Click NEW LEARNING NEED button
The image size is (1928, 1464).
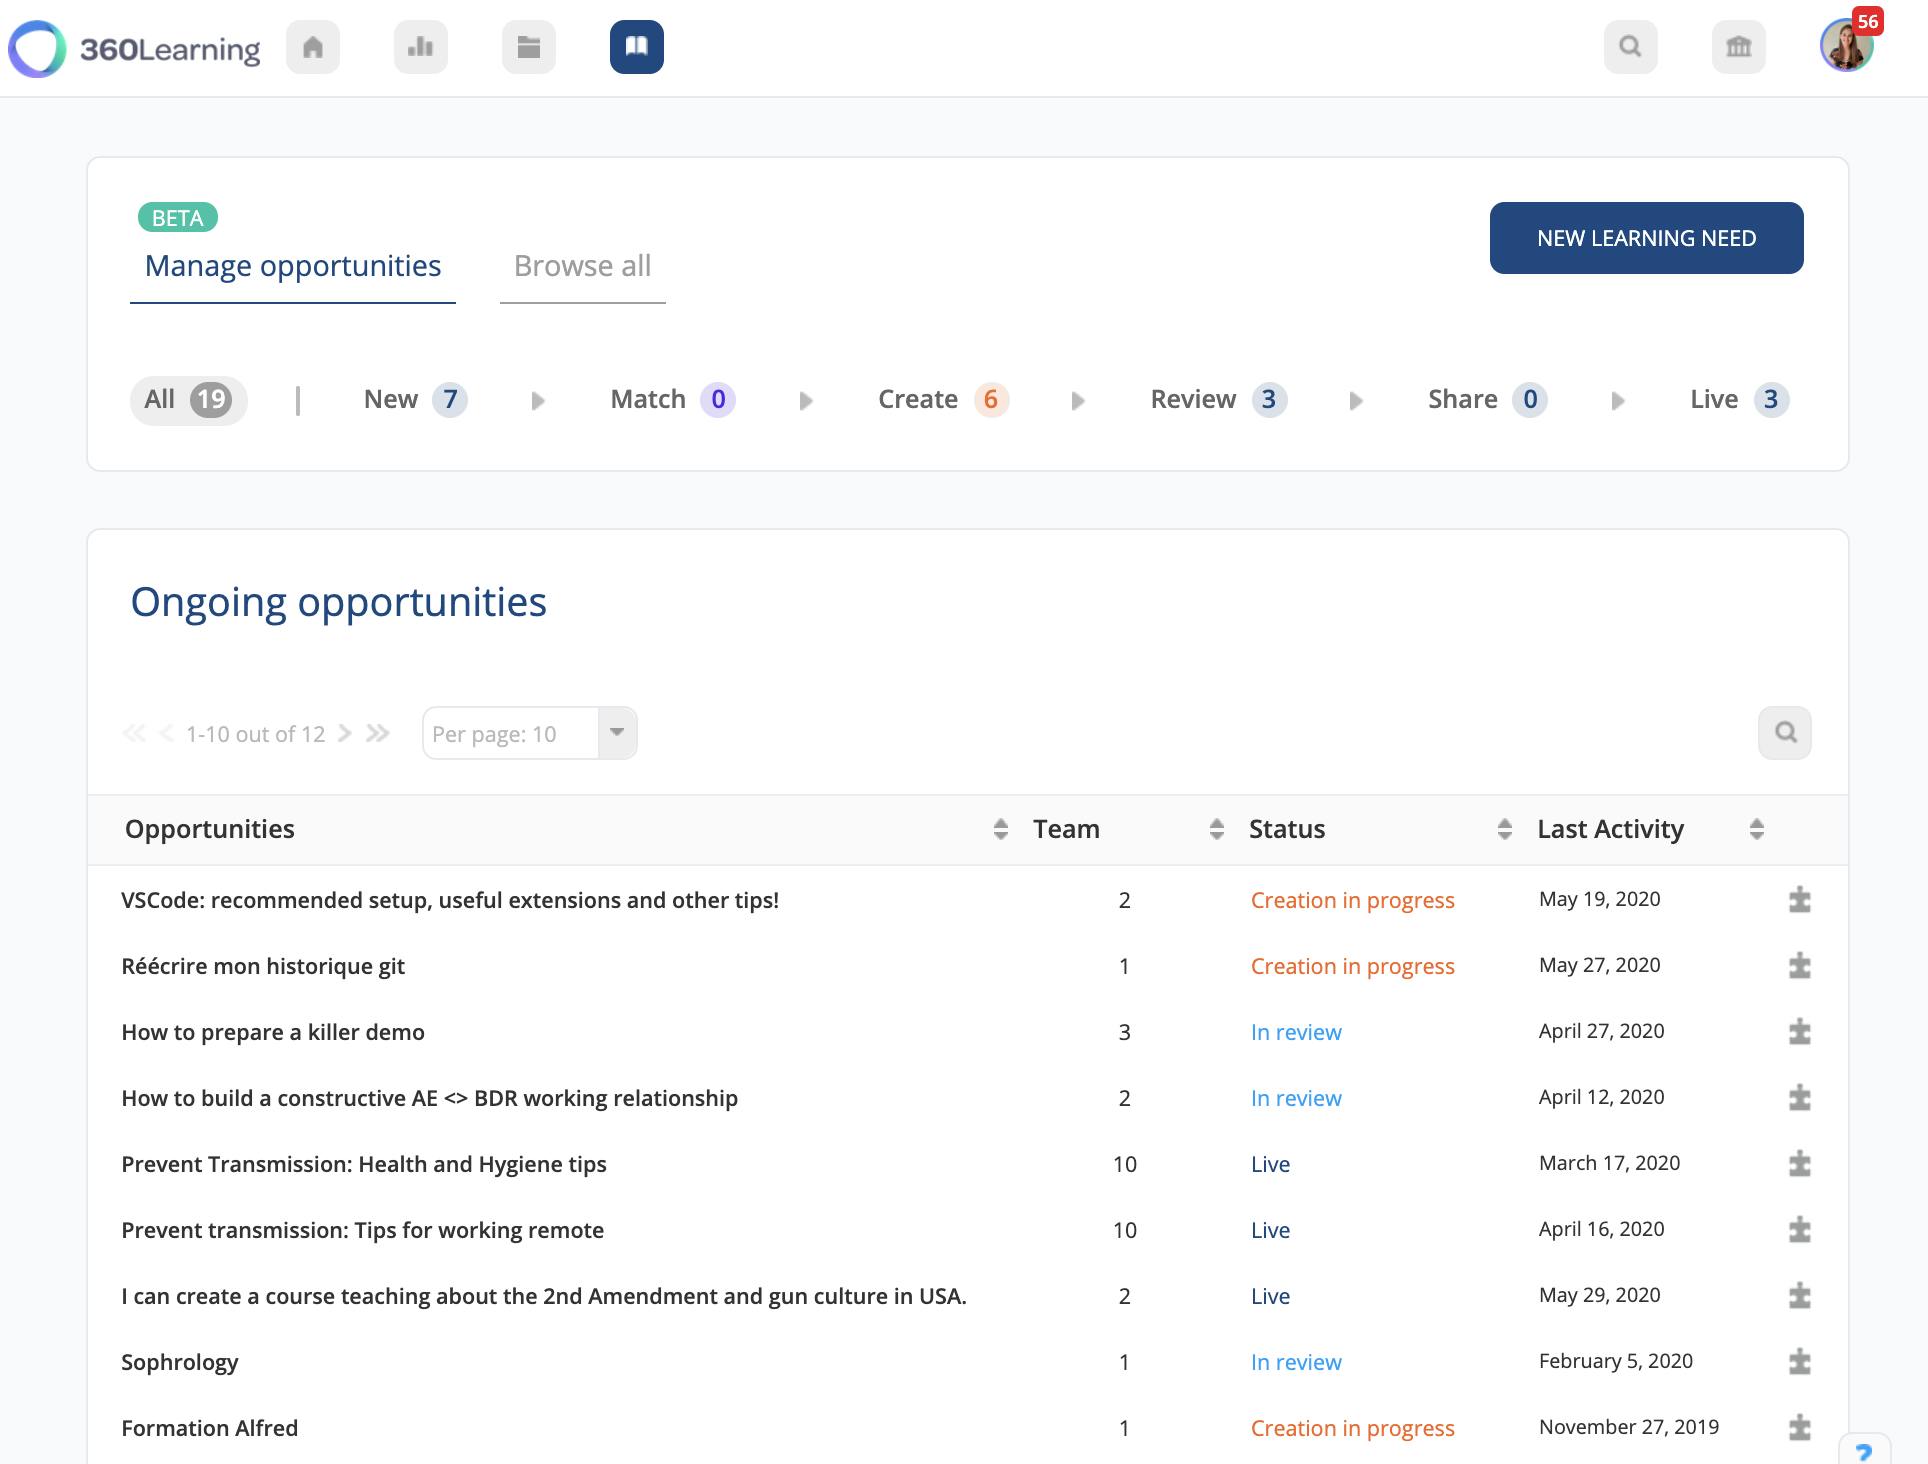[1646, 238]
